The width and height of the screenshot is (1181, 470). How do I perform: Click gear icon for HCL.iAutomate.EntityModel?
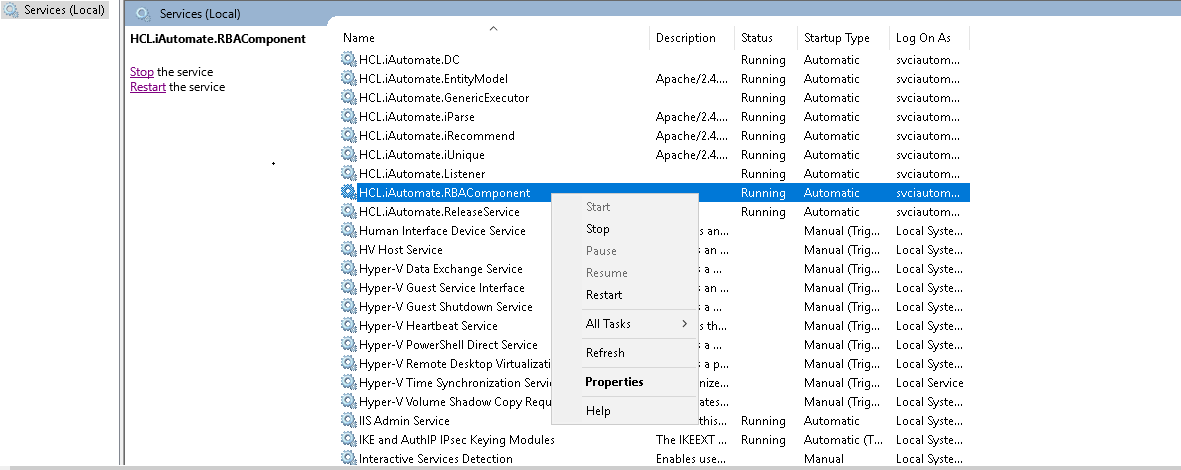coord(348,79)
